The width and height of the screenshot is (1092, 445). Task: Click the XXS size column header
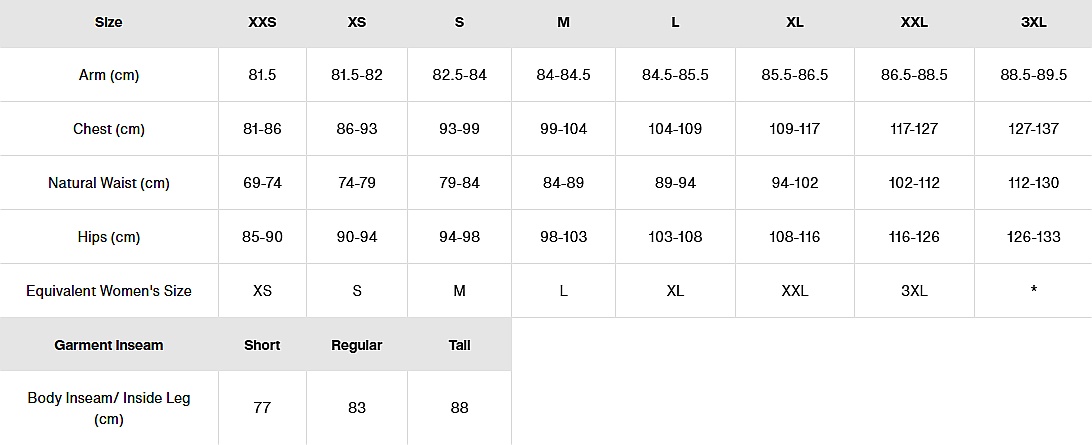click(262, 22)
